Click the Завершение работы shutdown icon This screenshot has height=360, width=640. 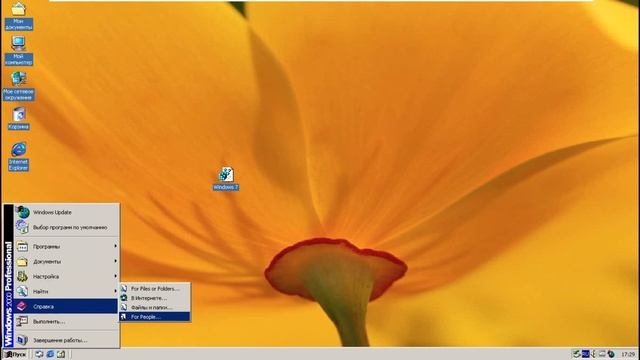tap(22, 340)
